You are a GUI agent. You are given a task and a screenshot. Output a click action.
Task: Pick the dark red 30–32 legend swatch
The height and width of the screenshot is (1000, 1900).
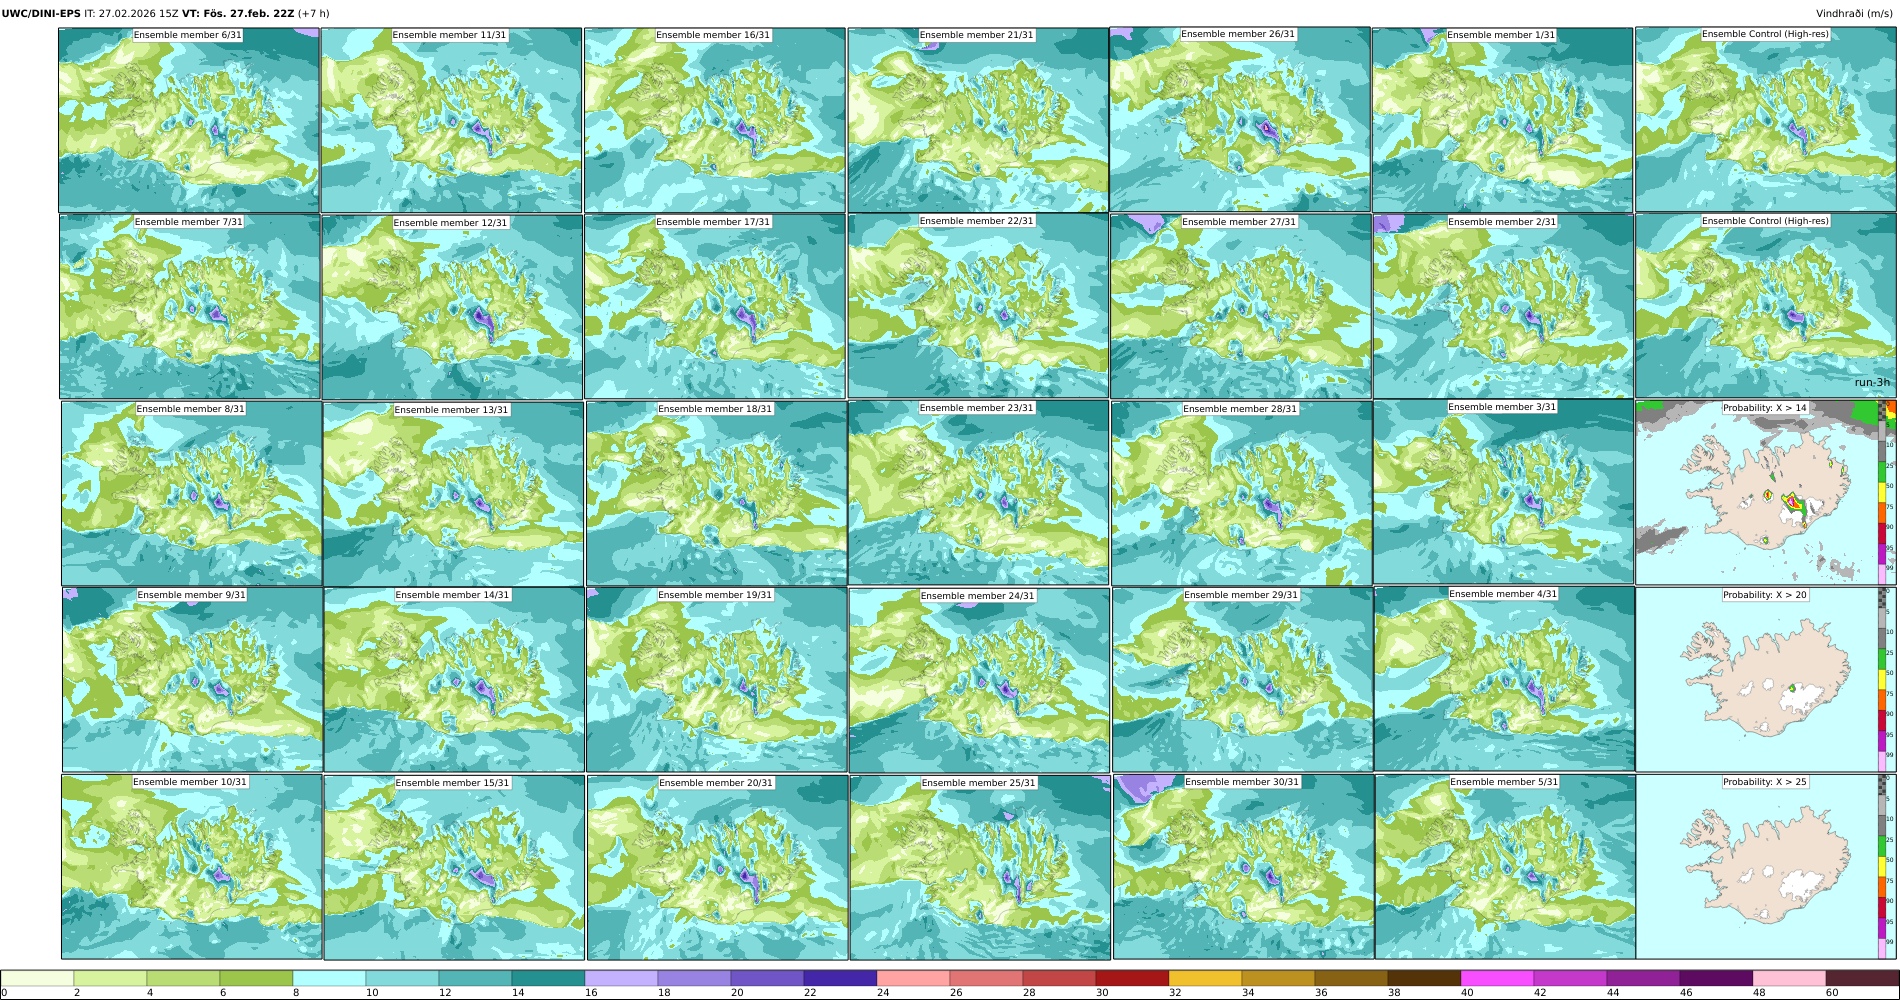(x=1132, y=978)
